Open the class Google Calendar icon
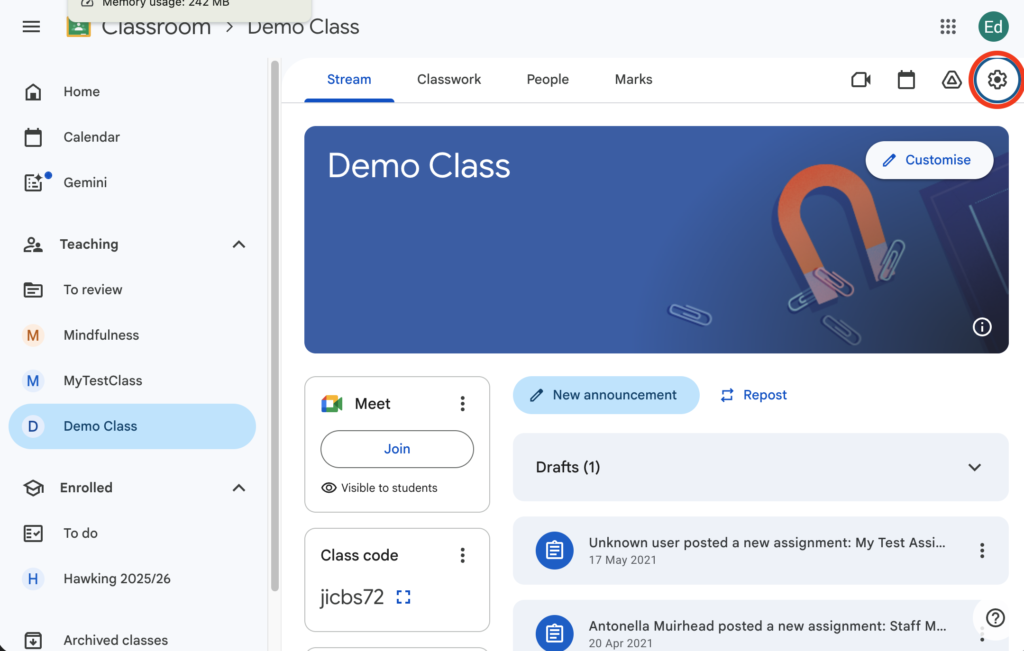Viewport: 1024px width, 651px height. (906, 80)
